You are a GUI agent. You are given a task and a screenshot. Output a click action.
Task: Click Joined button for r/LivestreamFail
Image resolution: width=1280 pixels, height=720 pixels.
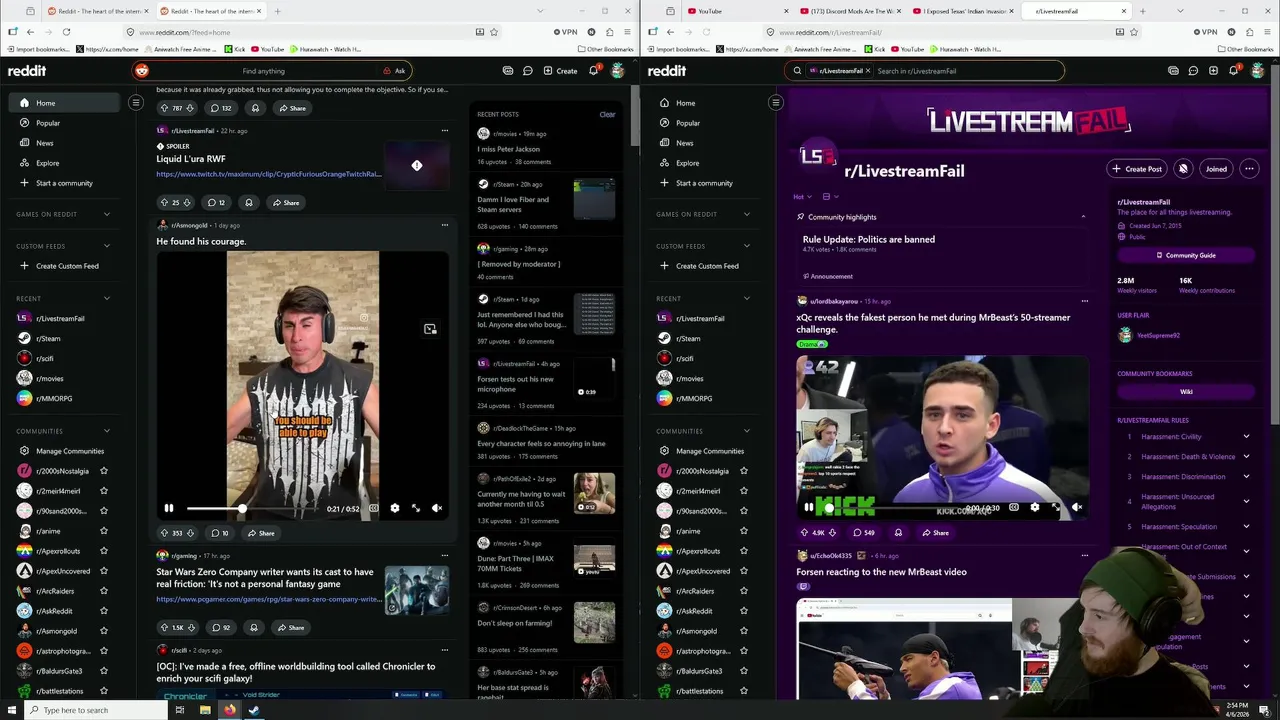[x=1216, y=169]
